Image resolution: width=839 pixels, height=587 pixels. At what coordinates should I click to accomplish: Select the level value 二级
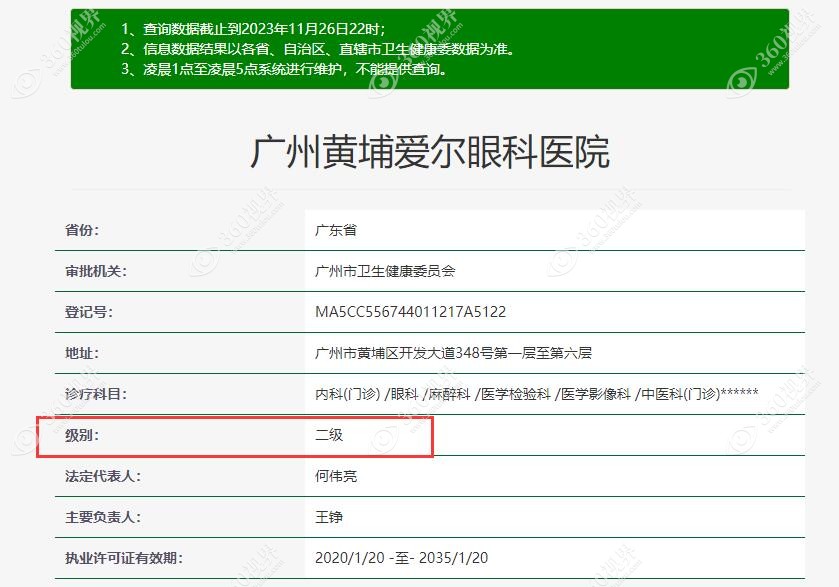329,435
